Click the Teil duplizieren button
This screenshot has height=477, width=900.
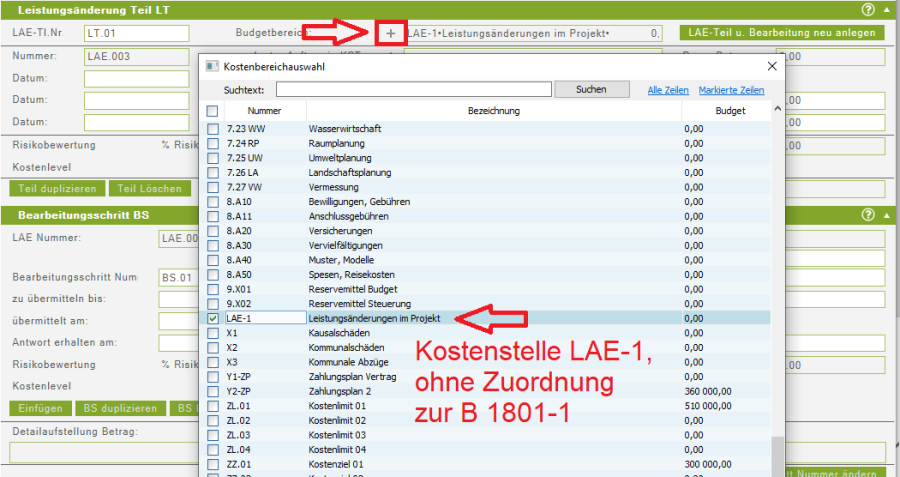57,188
